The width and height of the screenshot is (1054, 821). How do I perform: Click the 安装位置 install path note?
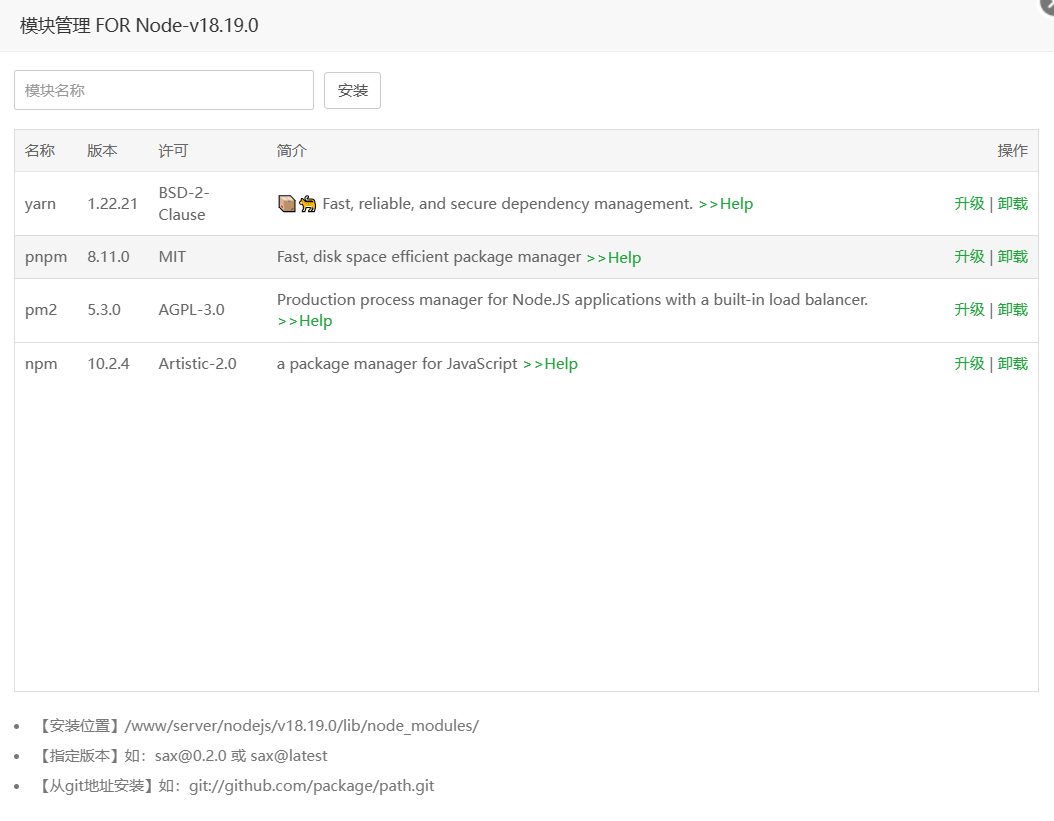click(257, 726)
